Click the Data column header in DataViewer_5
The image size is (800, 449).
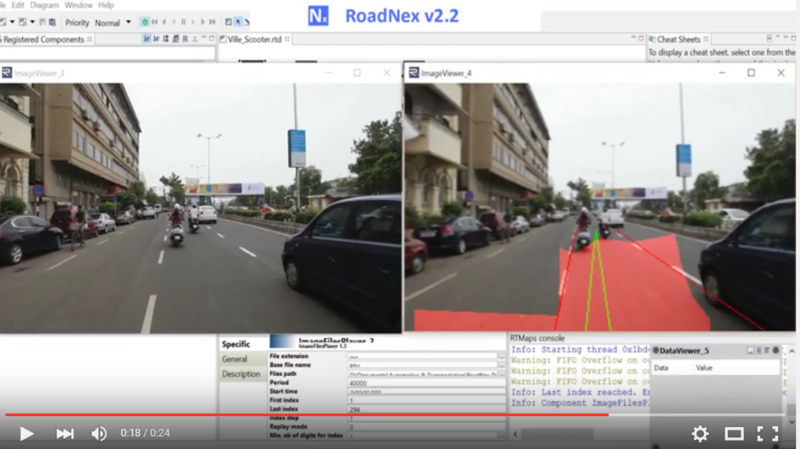click(661, 368)
